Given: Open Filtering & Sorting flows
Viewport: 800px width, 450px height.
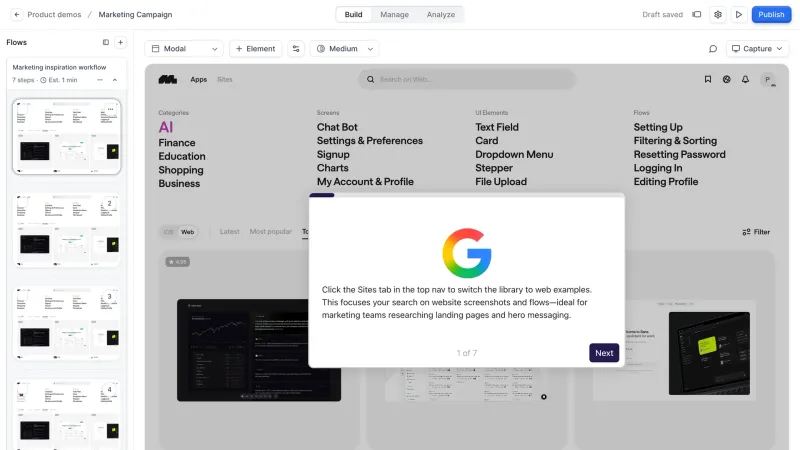Looking at the screenshot, I should (675, 141).
